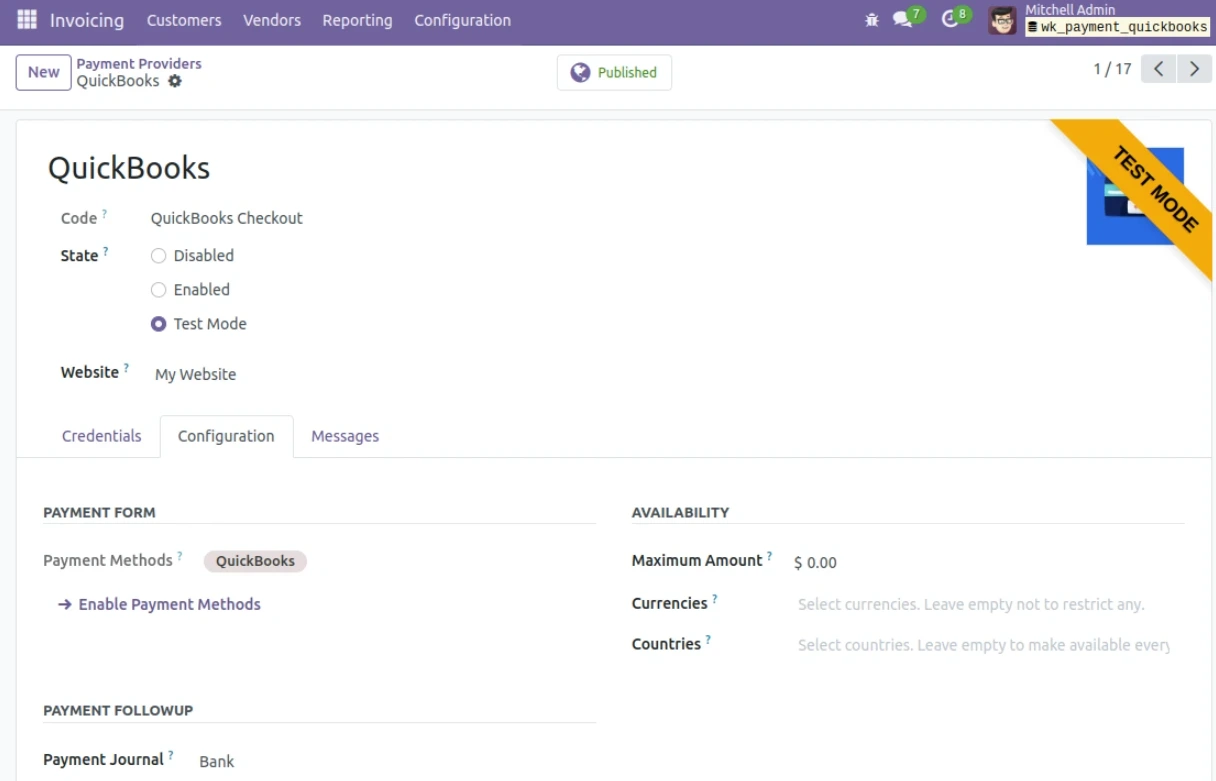Activate the debug bug icon
Image resolution: width=1216 pixels, height=781 pixels.
click(871, 19)
